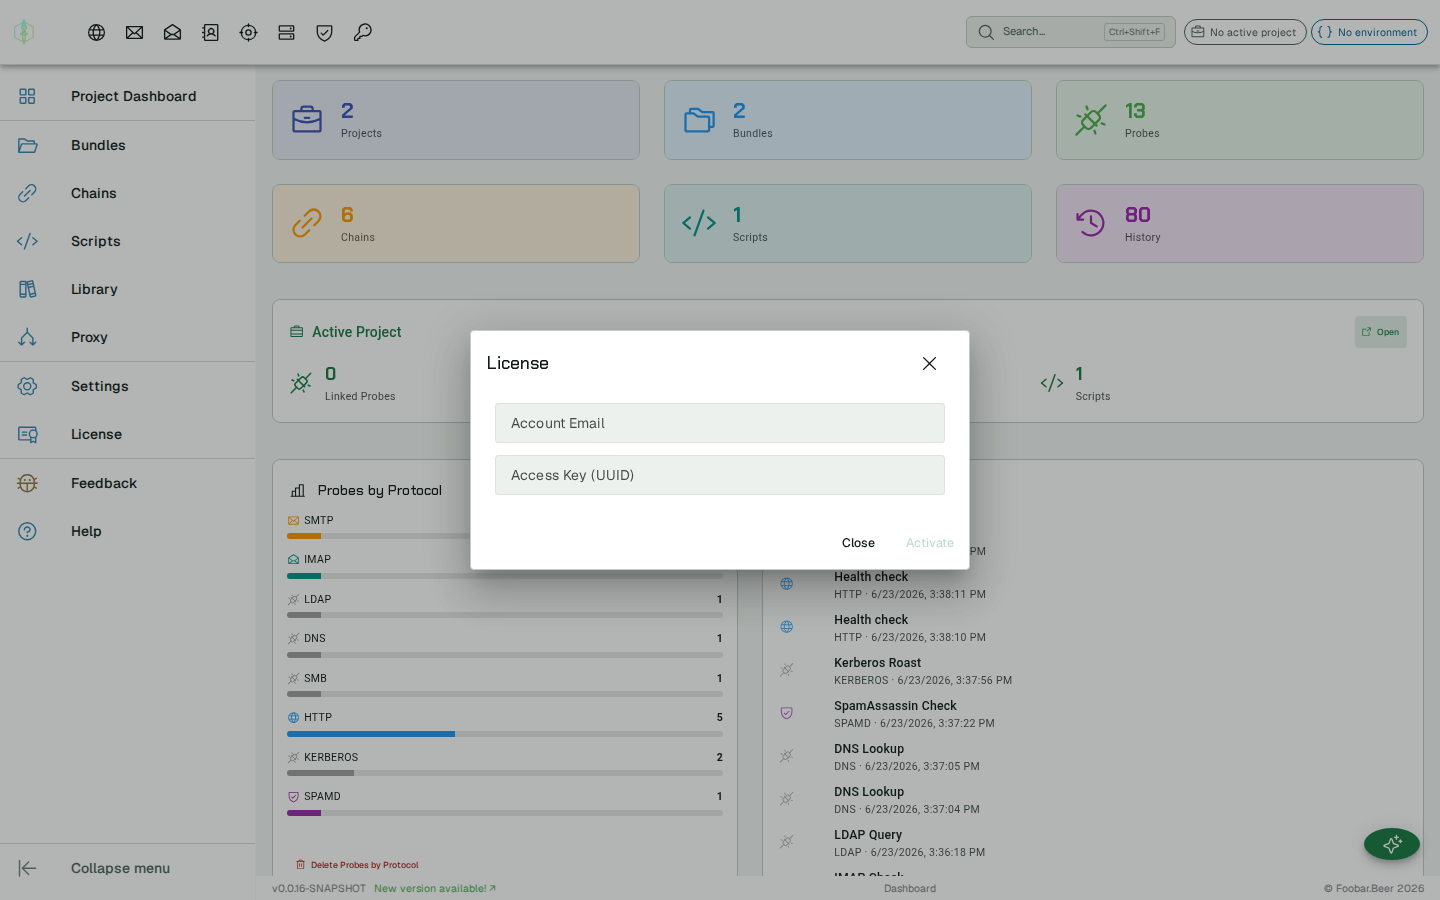Click the No active project button

1245,32
